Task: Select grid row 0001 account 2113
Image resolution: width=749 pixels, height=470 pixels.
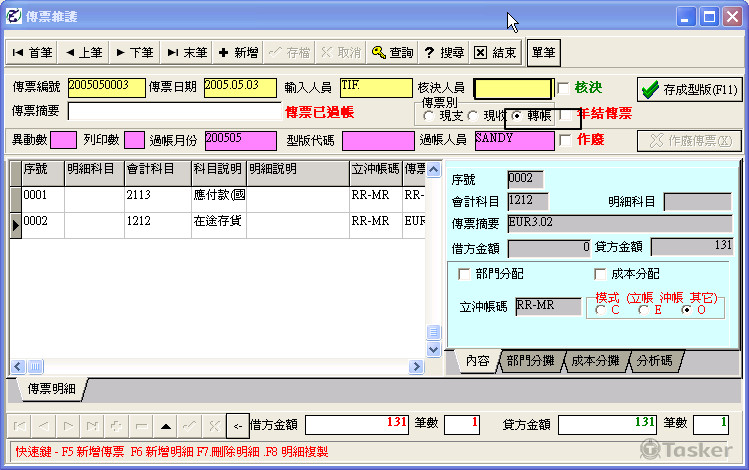Action: pos(217,199)
